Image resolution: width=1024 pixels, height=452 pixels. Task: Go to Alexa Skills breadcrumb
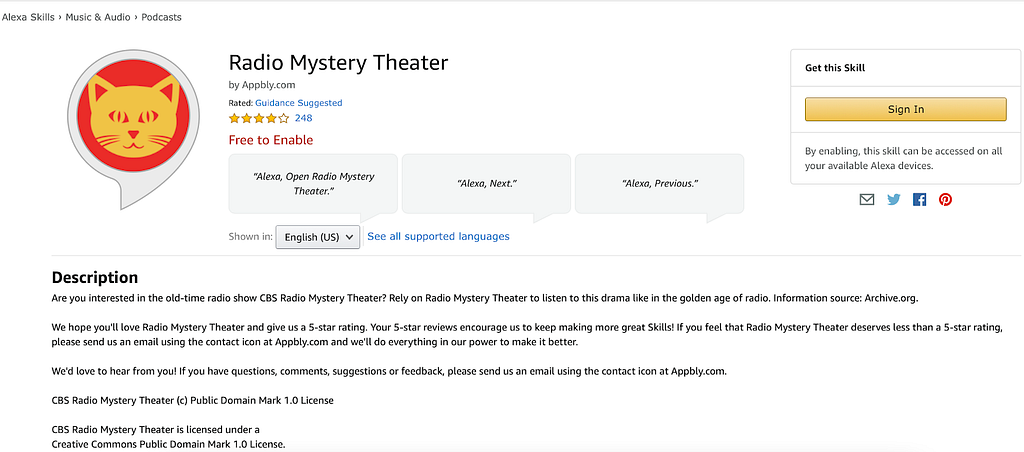[28, 18]
